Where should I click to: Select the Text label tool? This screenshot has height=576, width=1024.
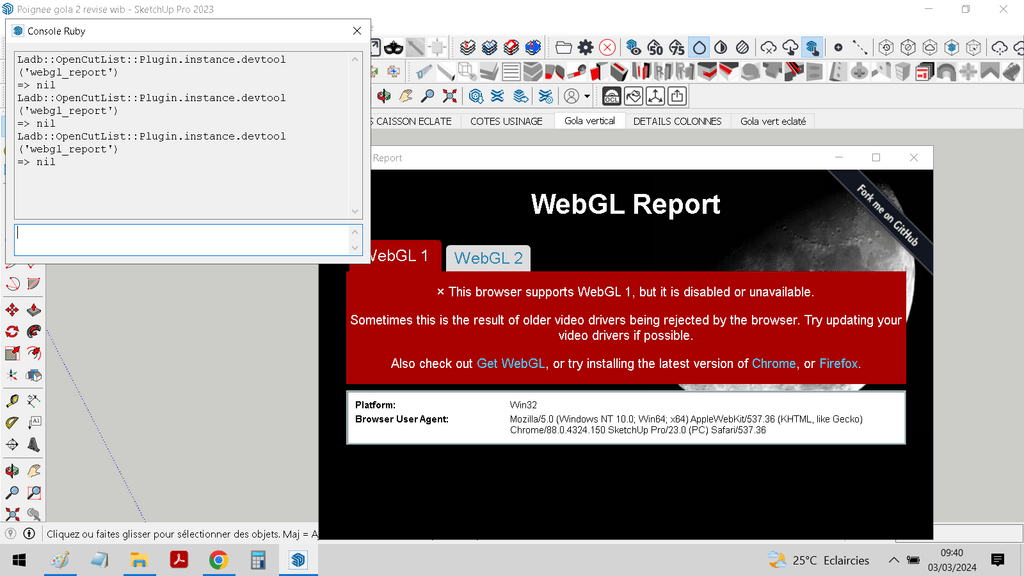tap(34, 423)
